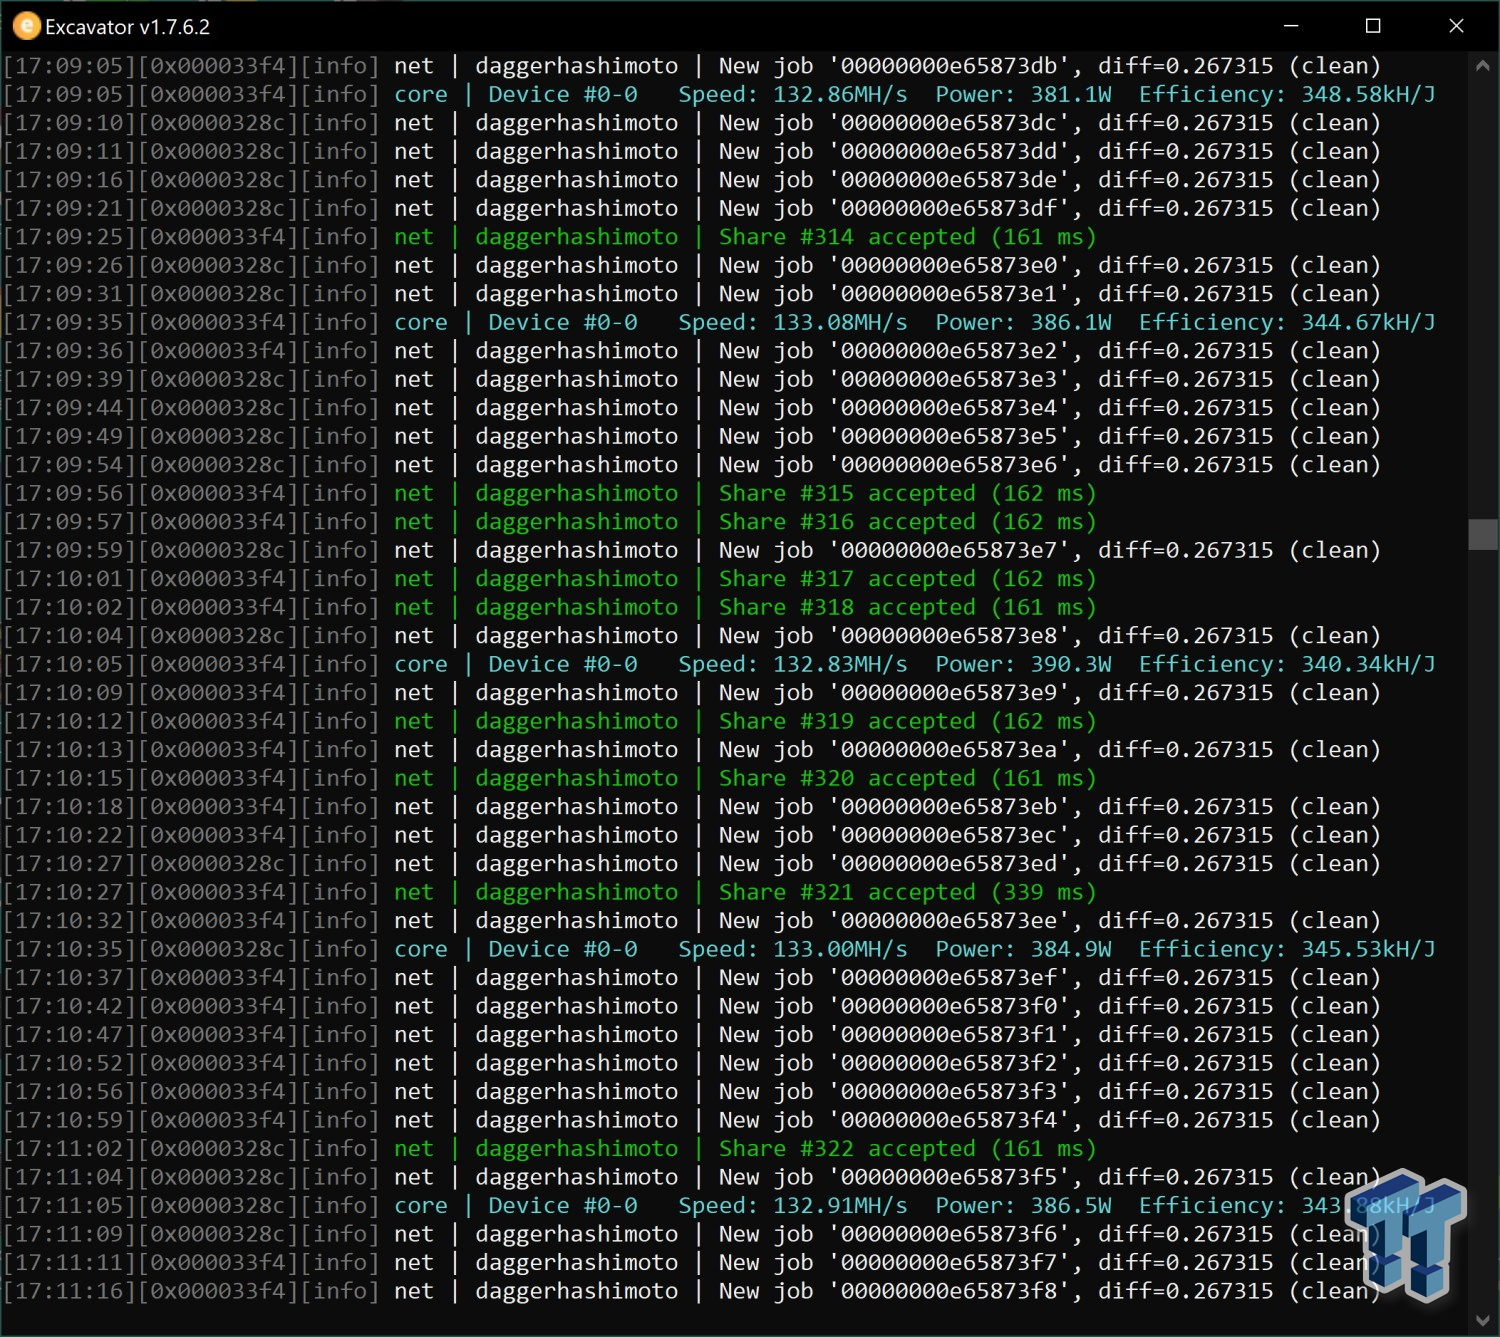Close the Excavator miner window
Screen dimensions: 1500x1337
1456,26
